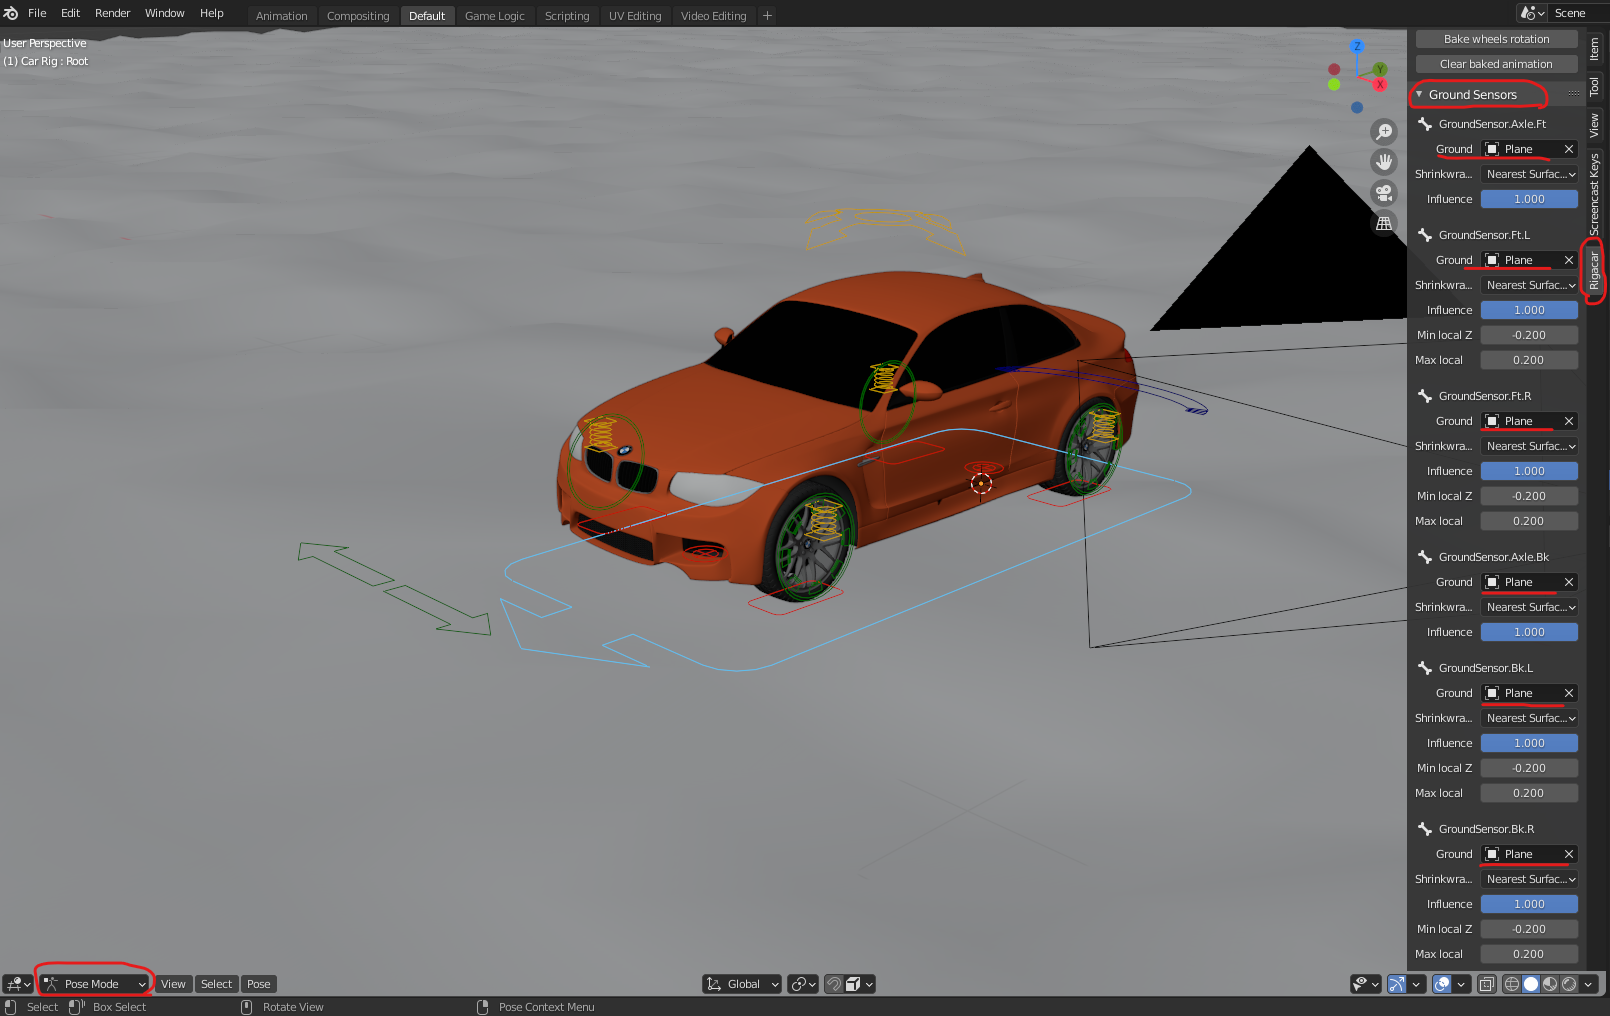Click the bone icon beside GroundSensor.Bk.L
Viewport: 1610px width, 1016px height.
1425,668
